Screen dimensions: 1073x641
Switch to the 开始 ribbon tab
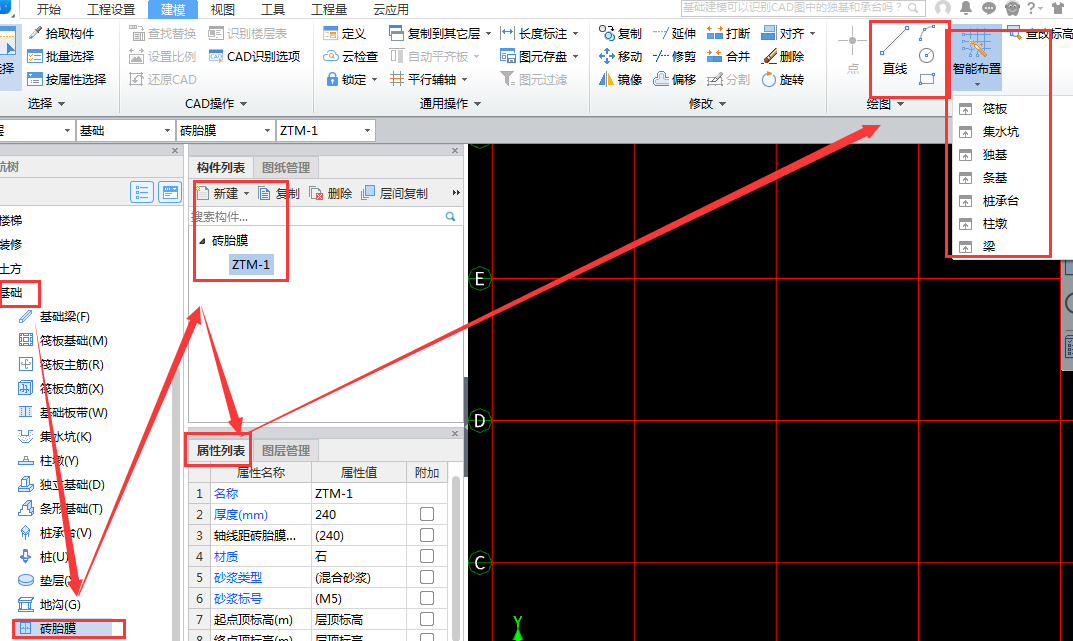49,10
